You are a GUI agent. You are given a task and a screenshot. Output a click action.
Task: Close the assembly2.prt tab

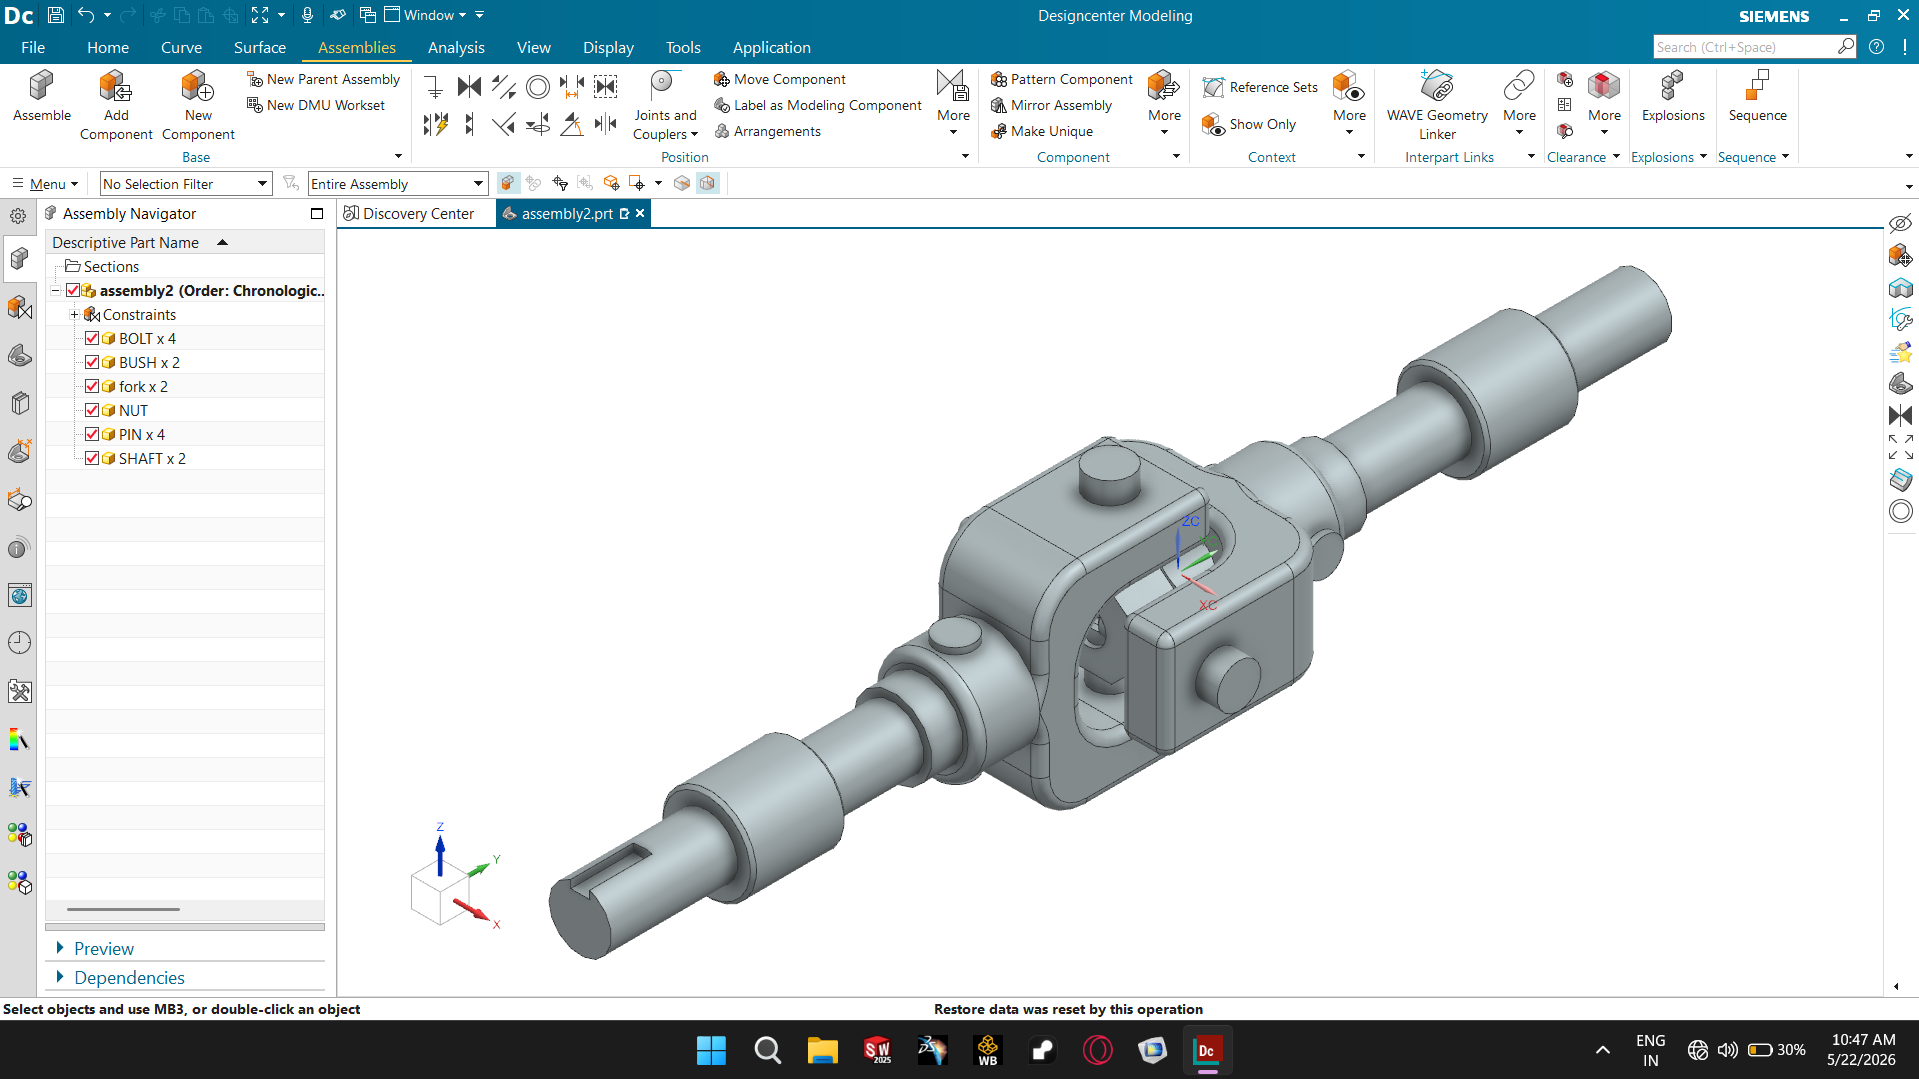[x=640, y=213]
